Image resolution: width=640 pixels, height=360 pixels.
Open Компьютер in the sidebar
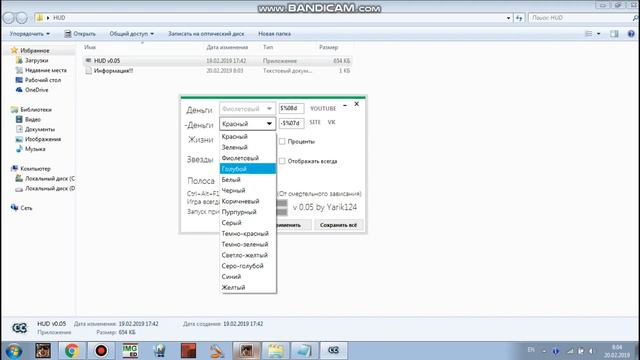tap(35, 169)
